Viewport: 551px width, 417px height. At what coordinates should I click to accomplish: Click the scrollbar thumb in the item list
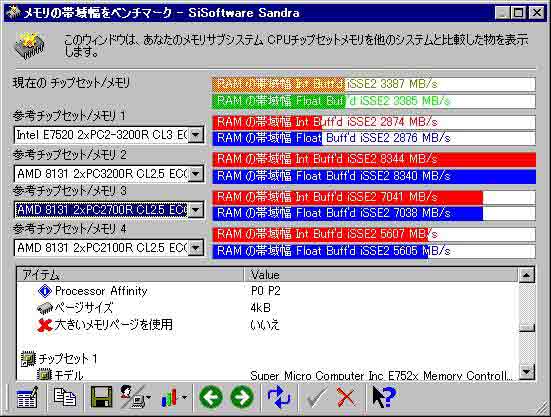(527, 328)
